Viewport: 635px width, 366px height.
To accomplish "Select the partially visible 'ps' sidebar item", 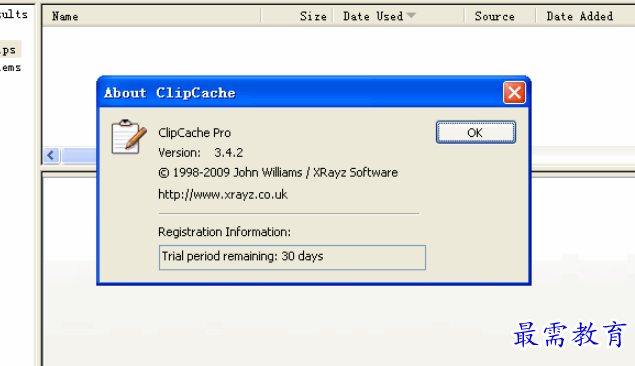I will (x=10, y=50).
